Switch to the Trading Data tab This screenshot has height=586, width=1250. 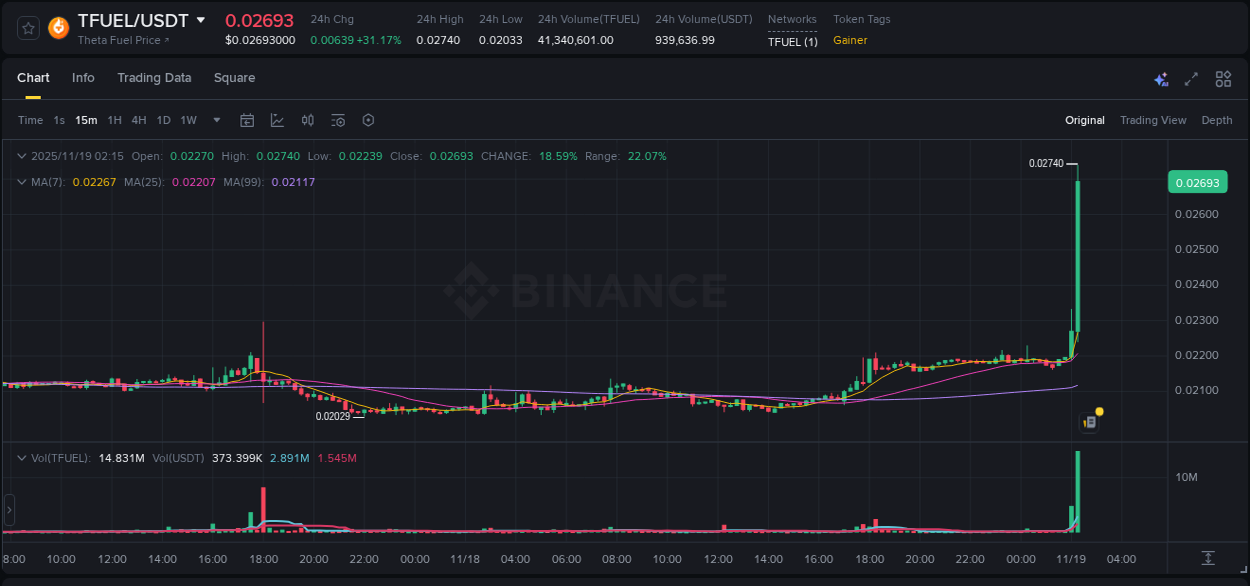click(154, 78)
